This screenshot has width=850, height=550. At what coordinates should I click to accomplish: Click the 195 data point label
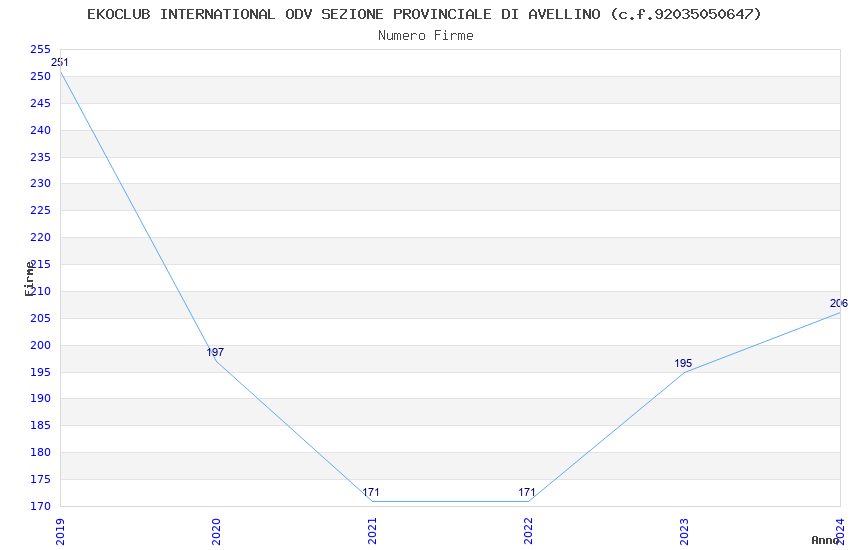click(x=683, y=363)
